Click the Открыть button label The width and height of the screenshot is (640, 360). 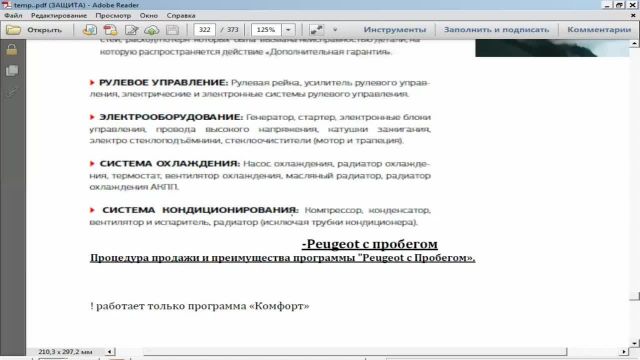point(44,30)
